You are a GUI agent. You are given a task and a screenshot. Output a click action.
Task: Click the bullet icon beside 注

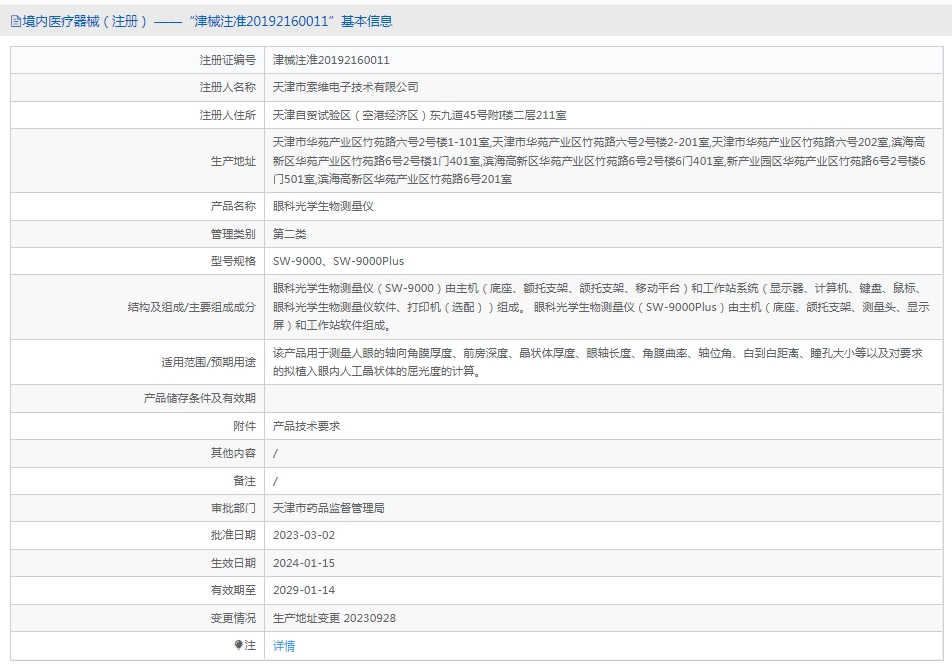click(x=239, y=645)
